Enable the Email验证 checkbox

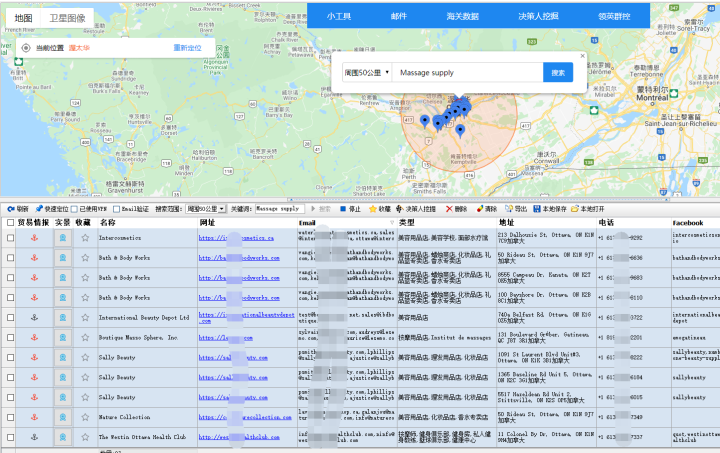(116, 209)
